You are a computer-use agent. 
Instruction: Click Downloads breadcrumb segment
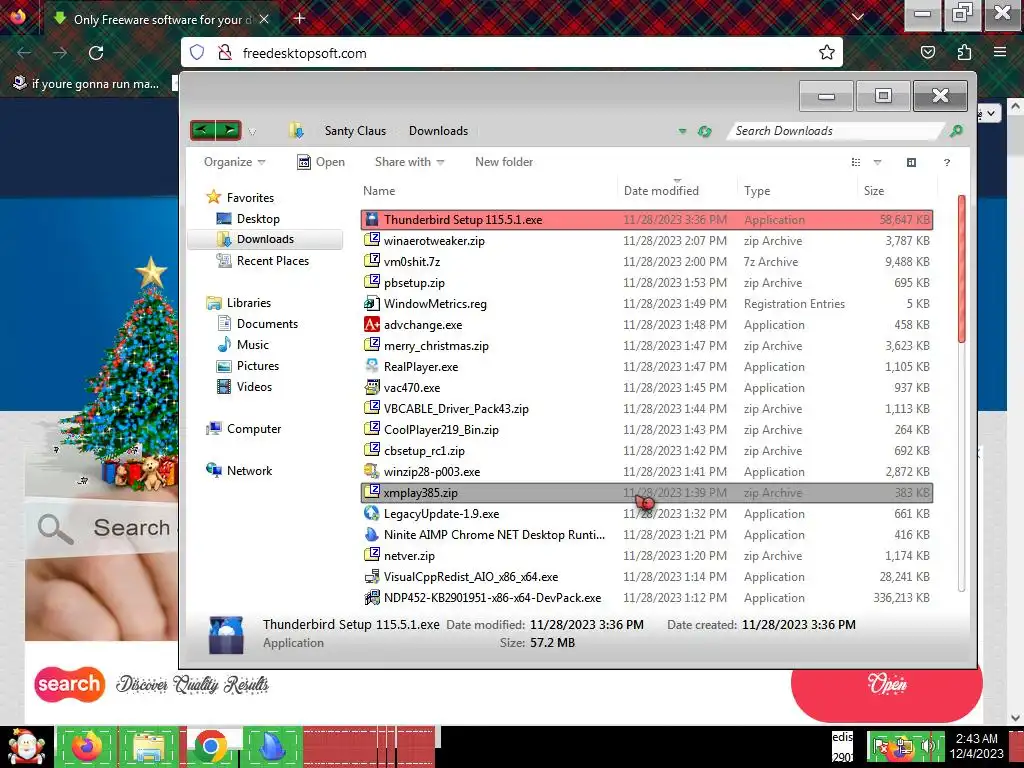tap(438, 131)
